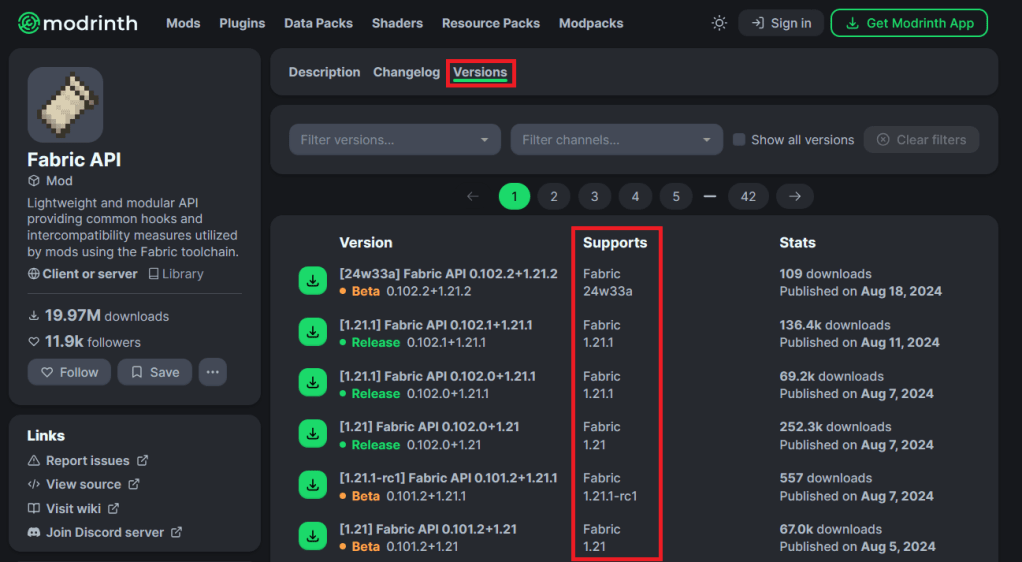Save the Fabric API project
The height and width of the screenshot is (562, 1022).
154,372
